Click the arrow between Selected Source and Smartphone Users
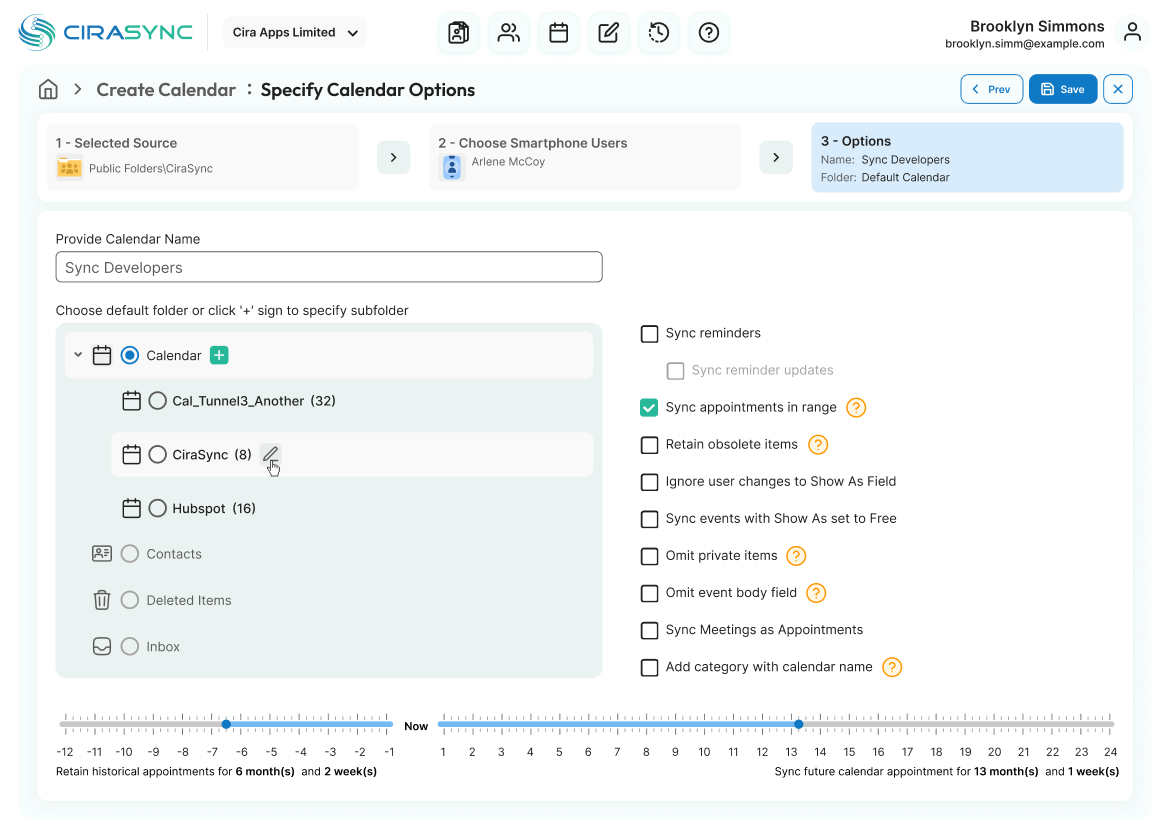 click(393, 157)
